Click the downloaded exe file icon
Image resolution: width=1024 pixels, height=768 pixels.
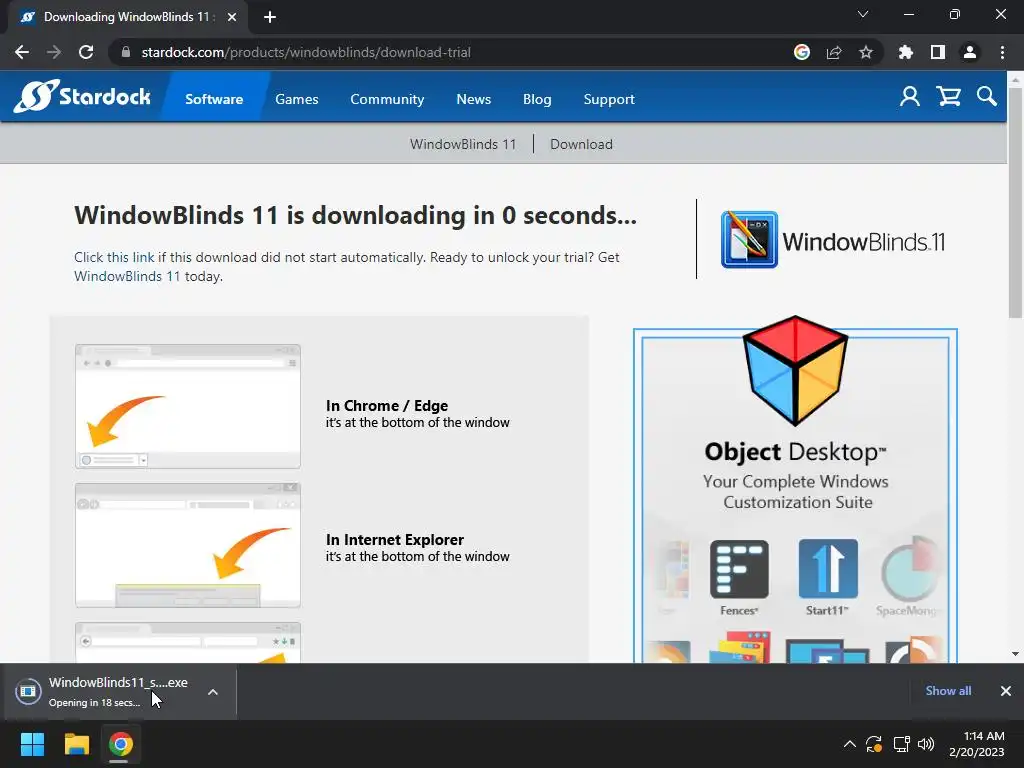(x=28, y=692)
